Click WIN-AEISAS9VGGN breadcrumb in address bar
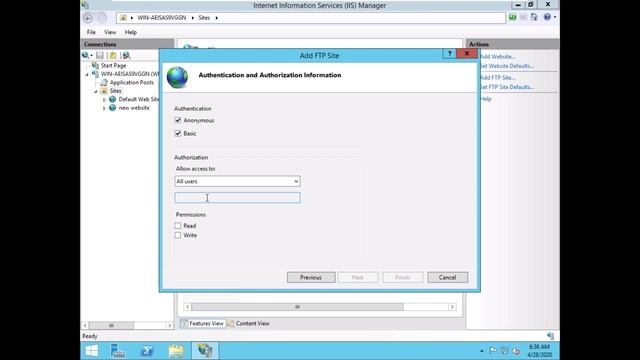The image size is (640, 360). click(x=162, y=18)
